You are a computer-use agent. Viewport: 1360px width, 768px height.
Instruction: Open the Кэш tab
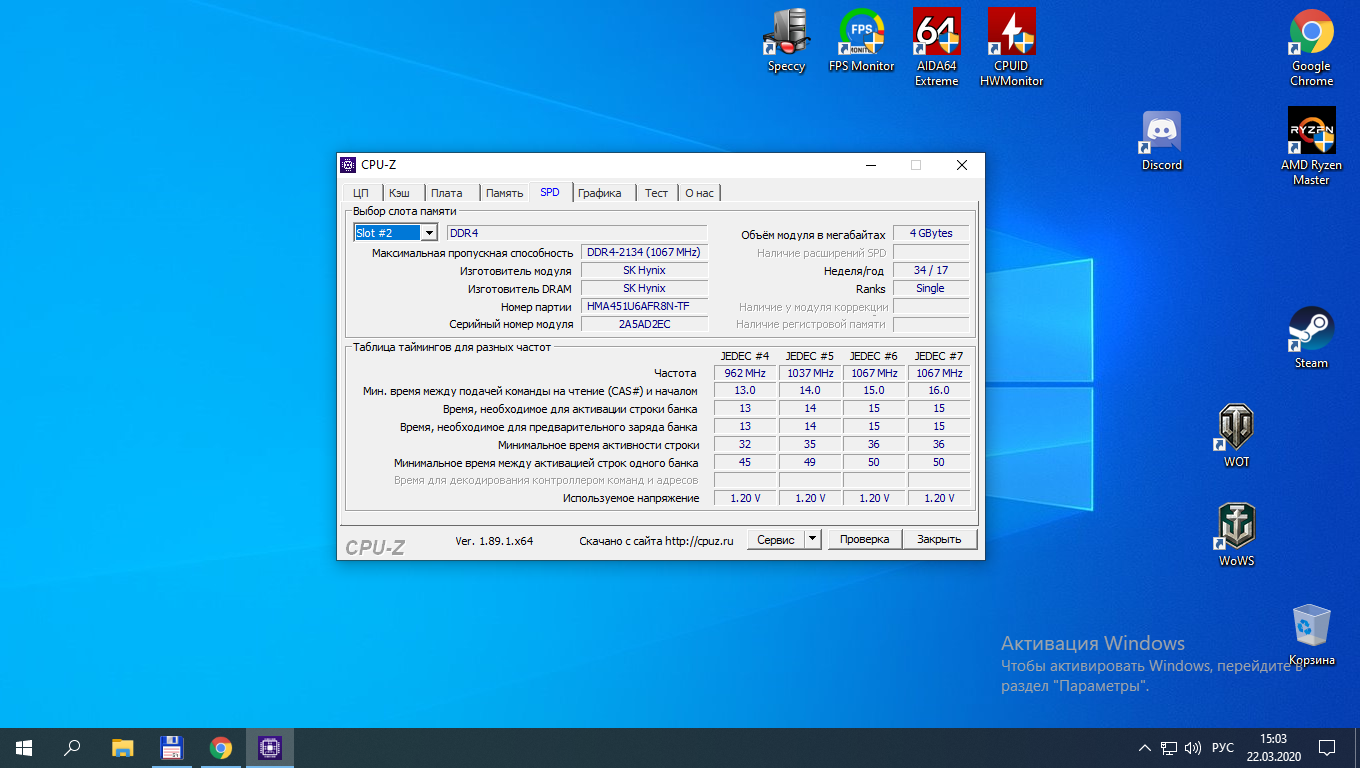(399, 193)
